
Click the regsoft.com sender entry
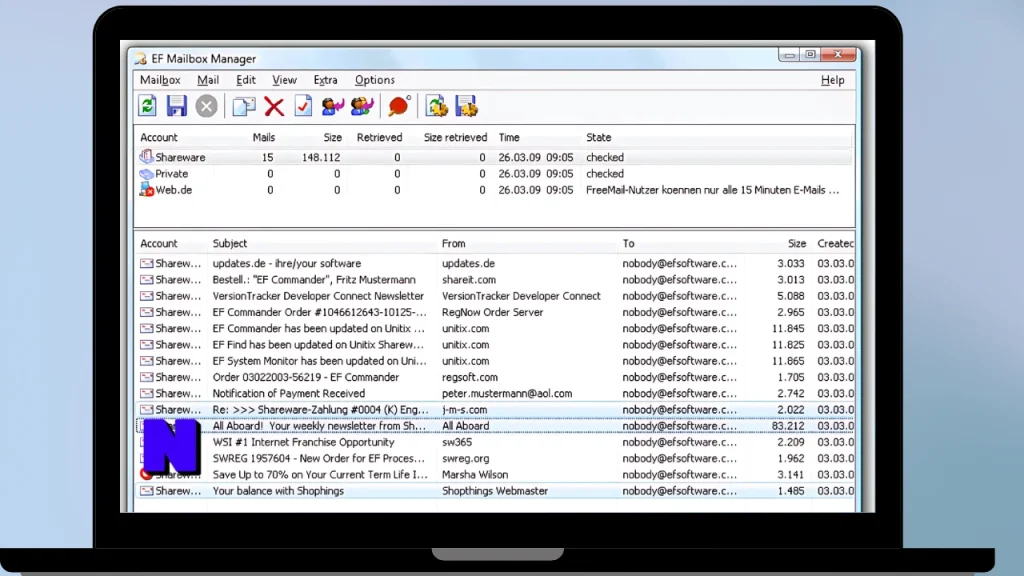coord(470,377)
